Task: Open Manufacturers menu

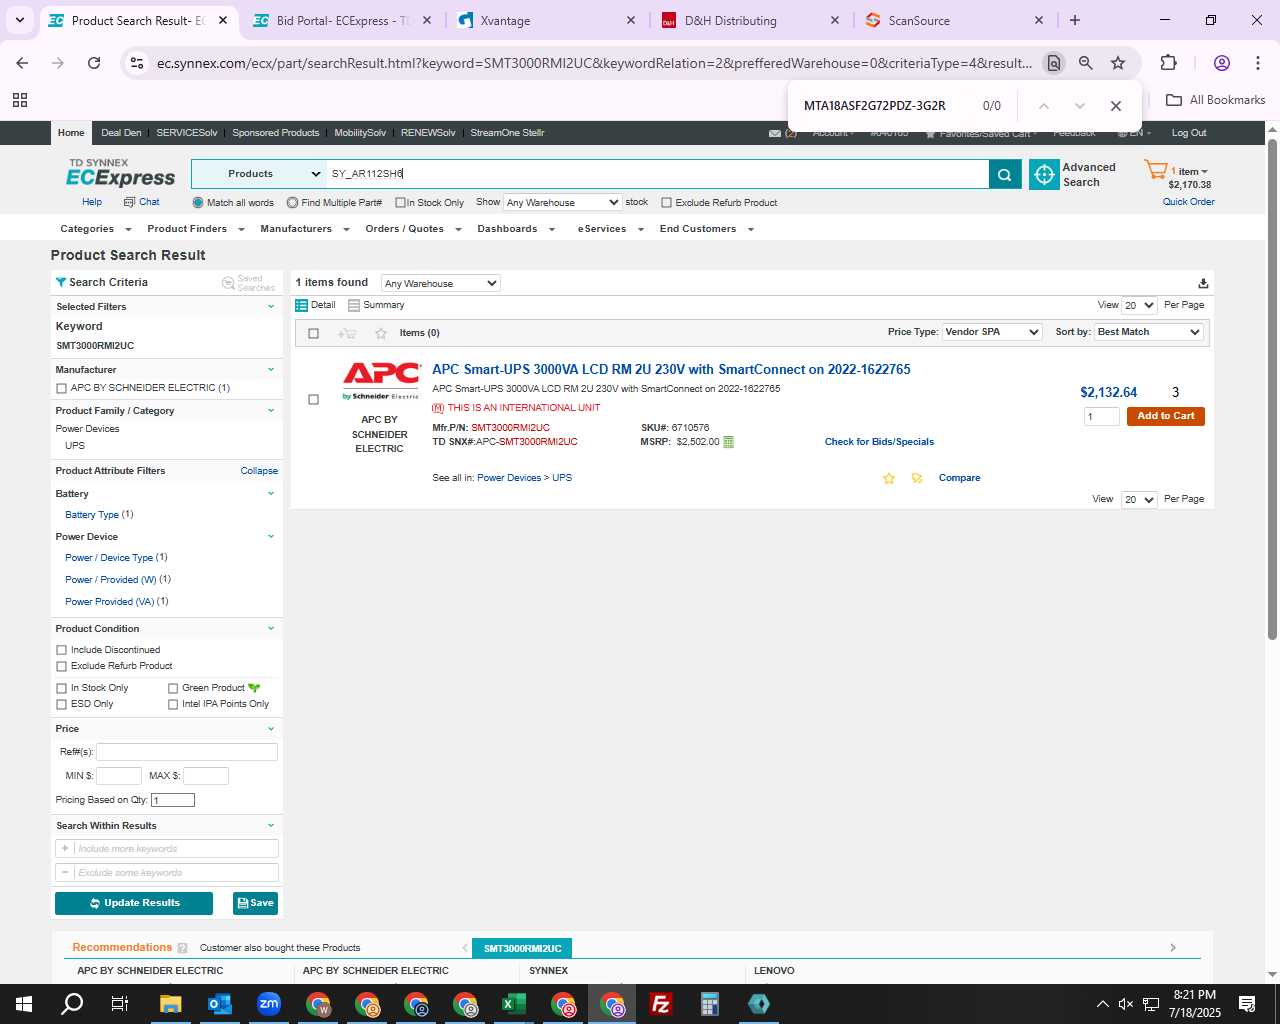Action: click(305, 229)
